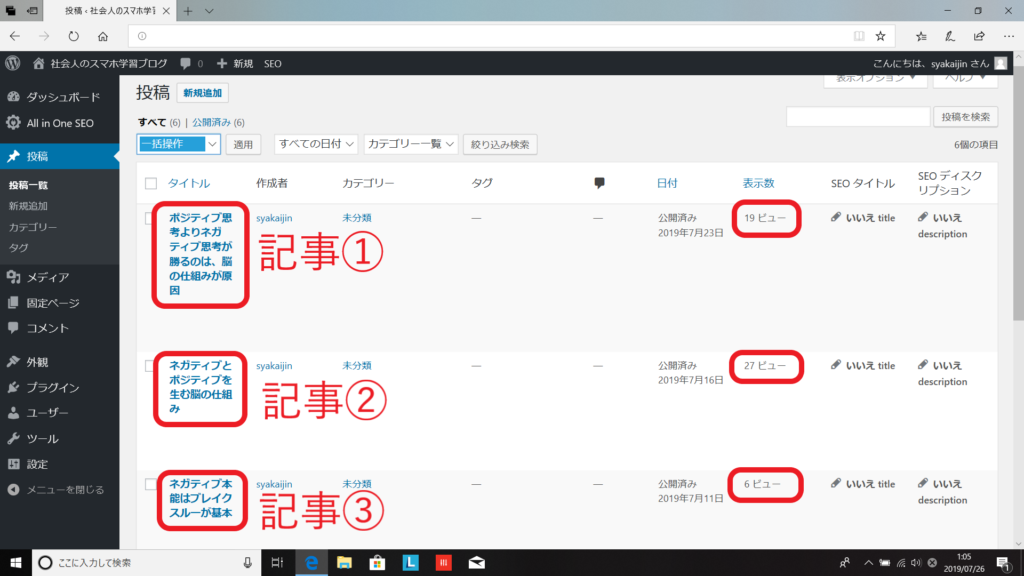Open the メディア menu in sidebar

[x=48, y=277]
